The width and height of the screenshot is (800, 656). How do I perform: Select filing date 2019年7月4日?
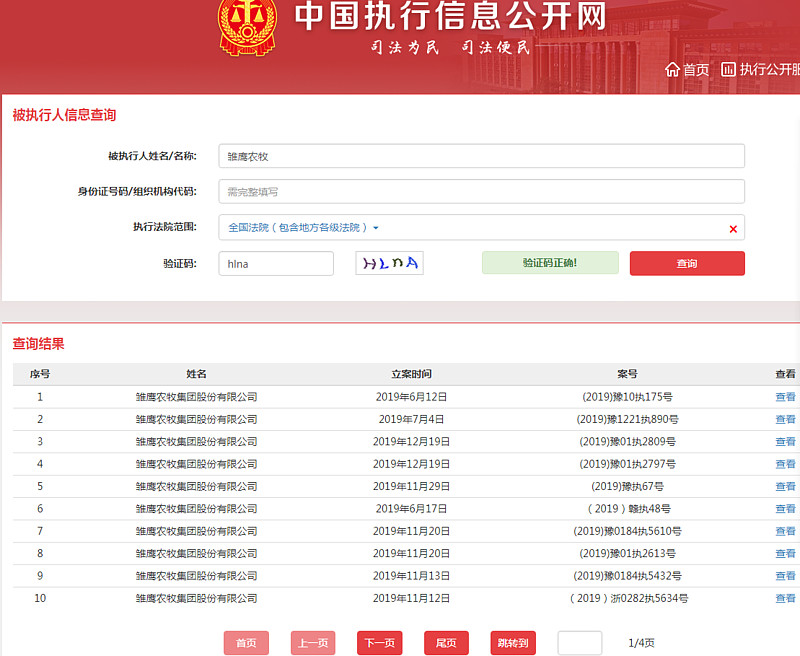click(x=411, y=419)
